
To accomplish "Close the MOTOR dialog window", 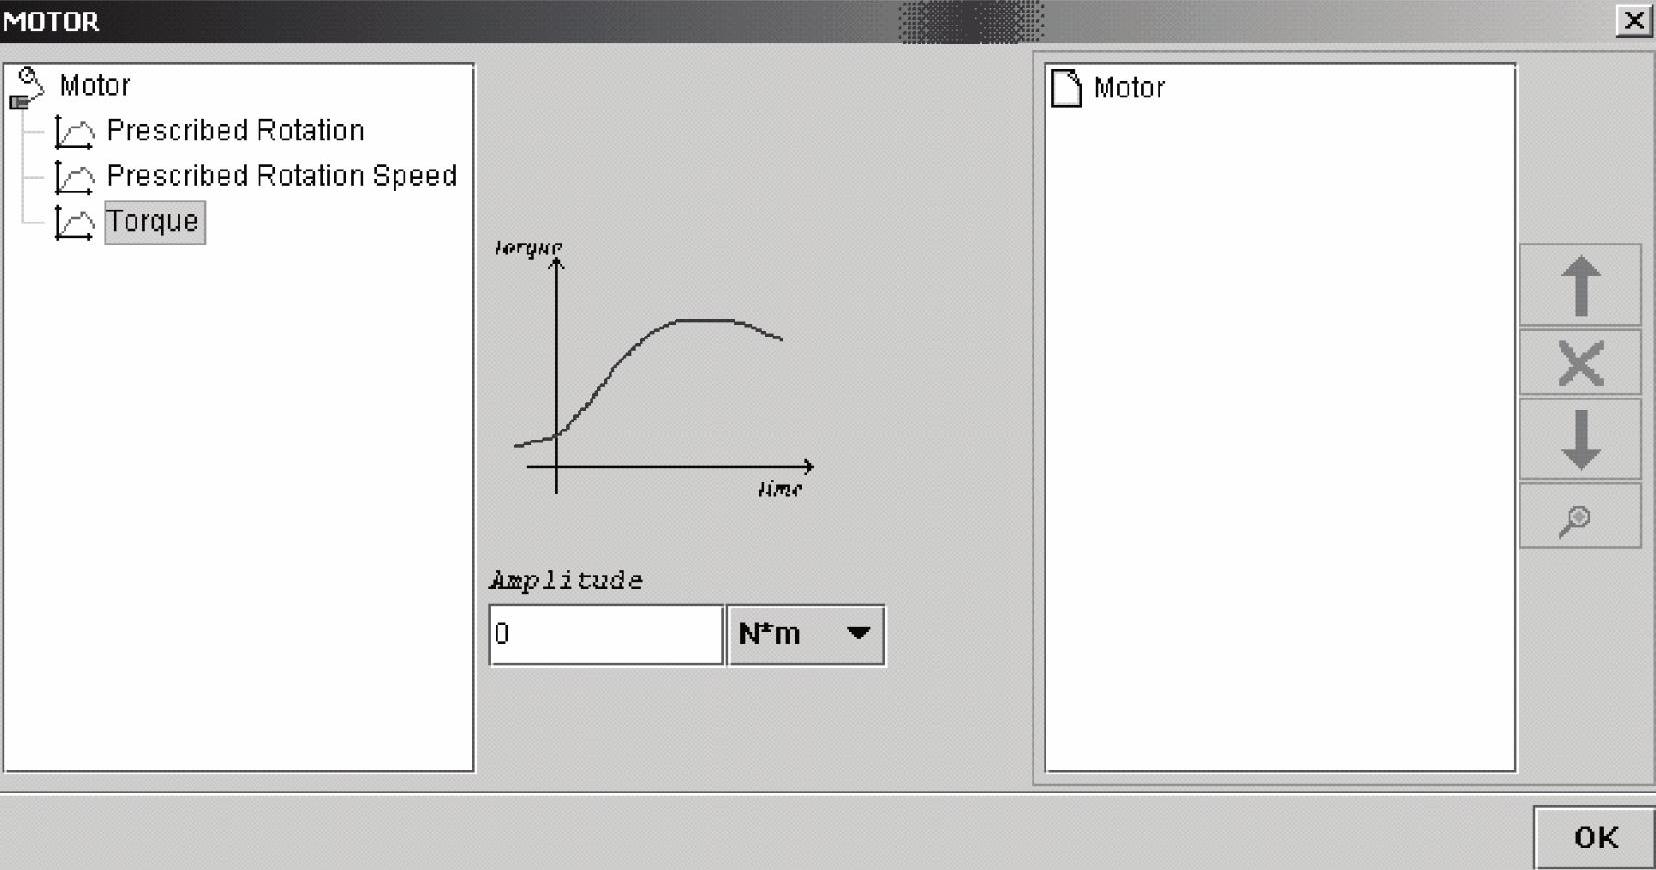I will tap(1633, 21).
